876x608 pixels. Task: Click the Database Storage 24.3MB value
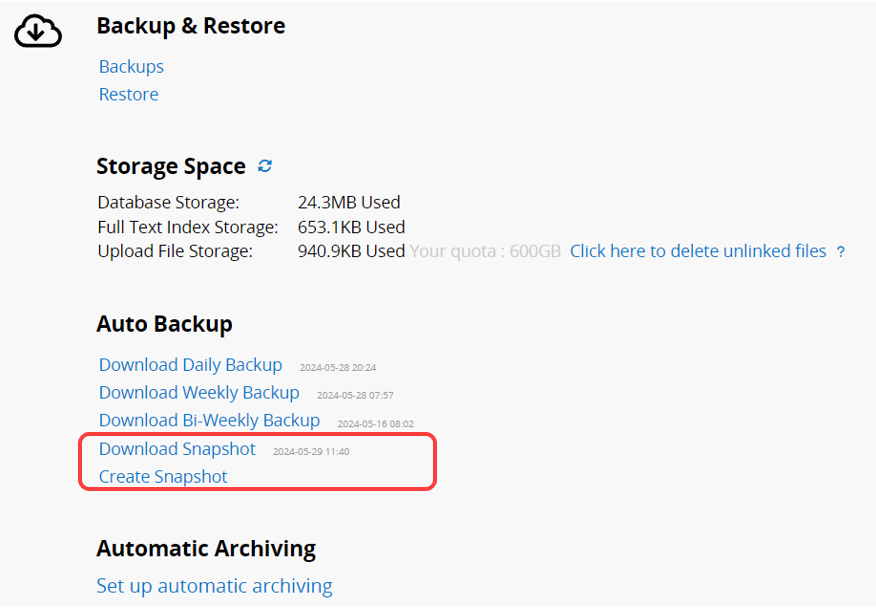(x=349, y=203)
